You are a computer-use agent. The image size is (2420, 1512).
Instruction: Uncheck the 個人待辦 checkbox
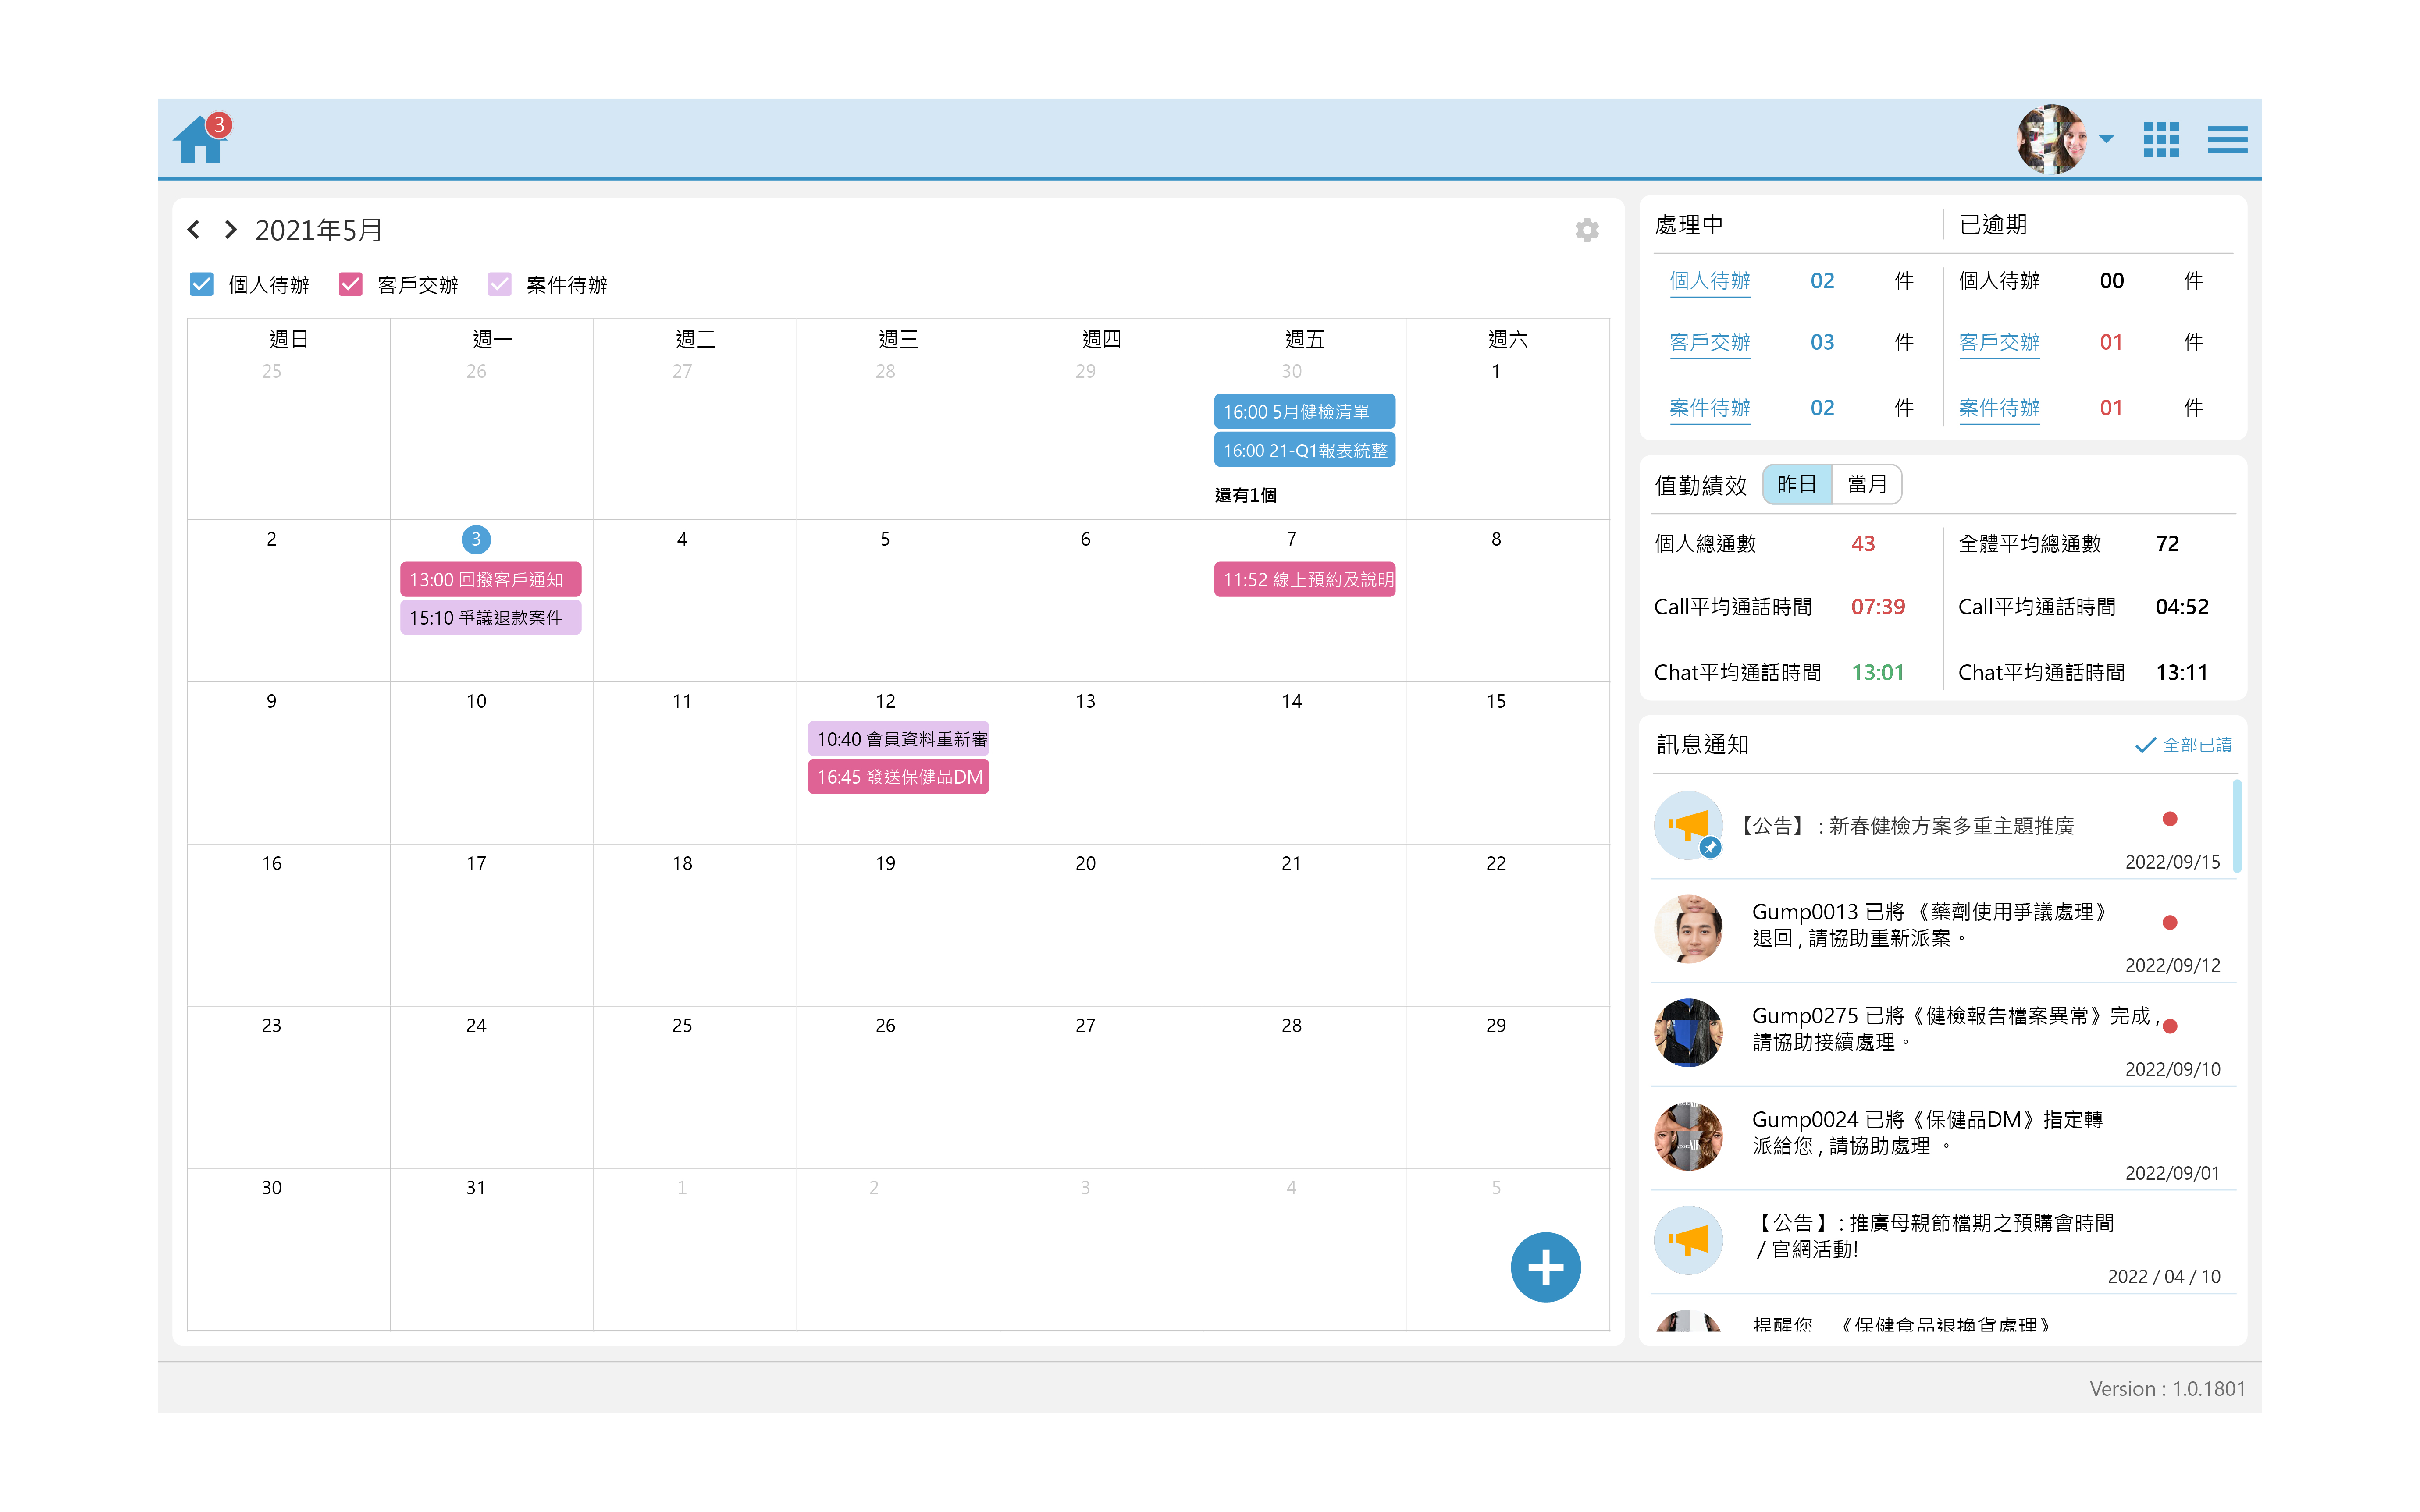[202, 285]
